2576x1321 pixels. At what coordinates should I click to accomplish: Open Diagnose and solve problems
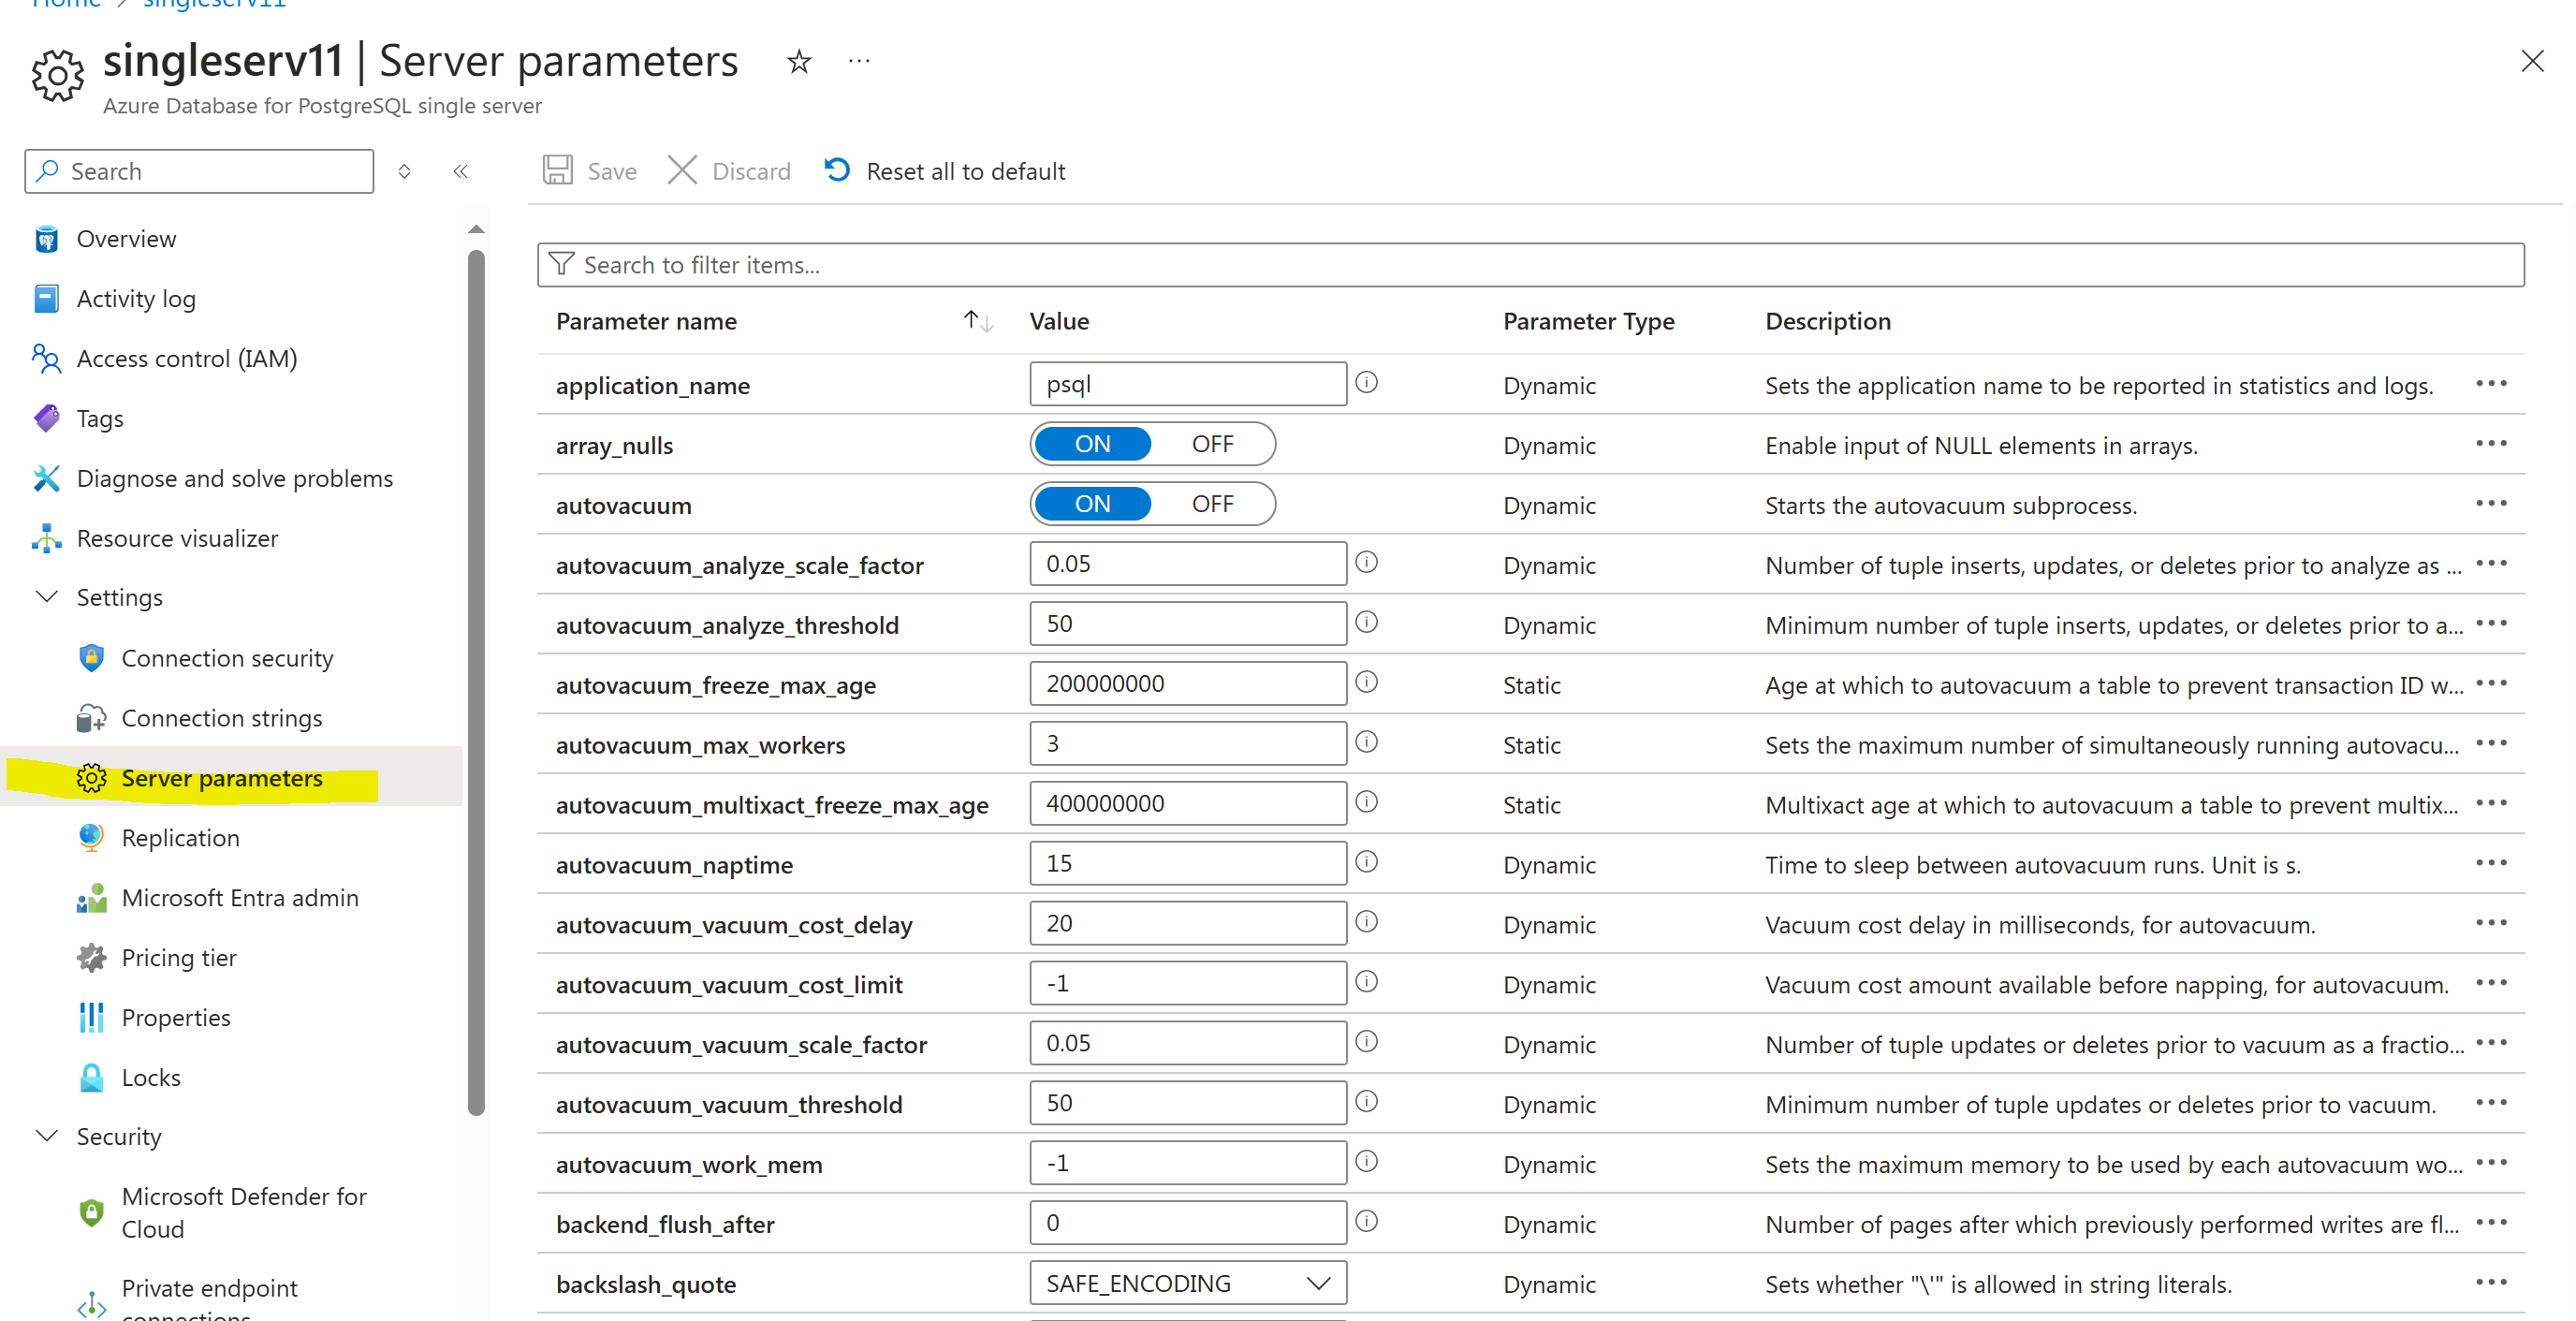pyautogui.click(x=46, y=478)
